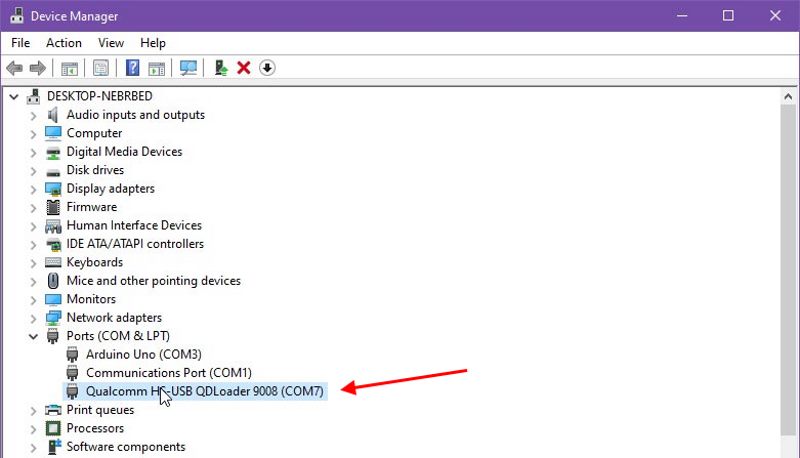The image size is (800, 458).
Task: Minimize the Device Manager window
Action: 682,16
